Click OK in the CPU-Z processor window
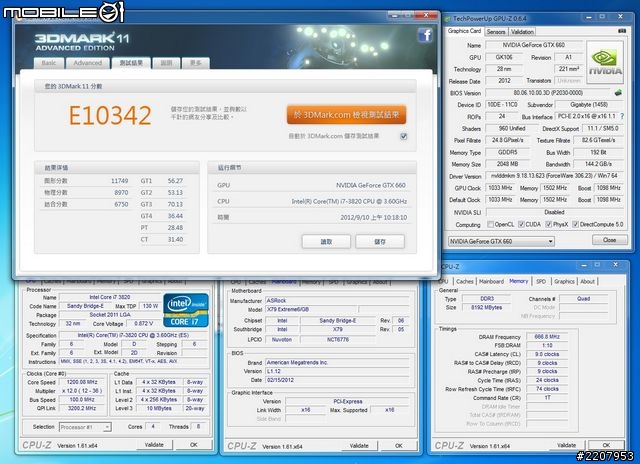Image resolution: width=640 pixels, height=464 pixels. tap(193, 445)
